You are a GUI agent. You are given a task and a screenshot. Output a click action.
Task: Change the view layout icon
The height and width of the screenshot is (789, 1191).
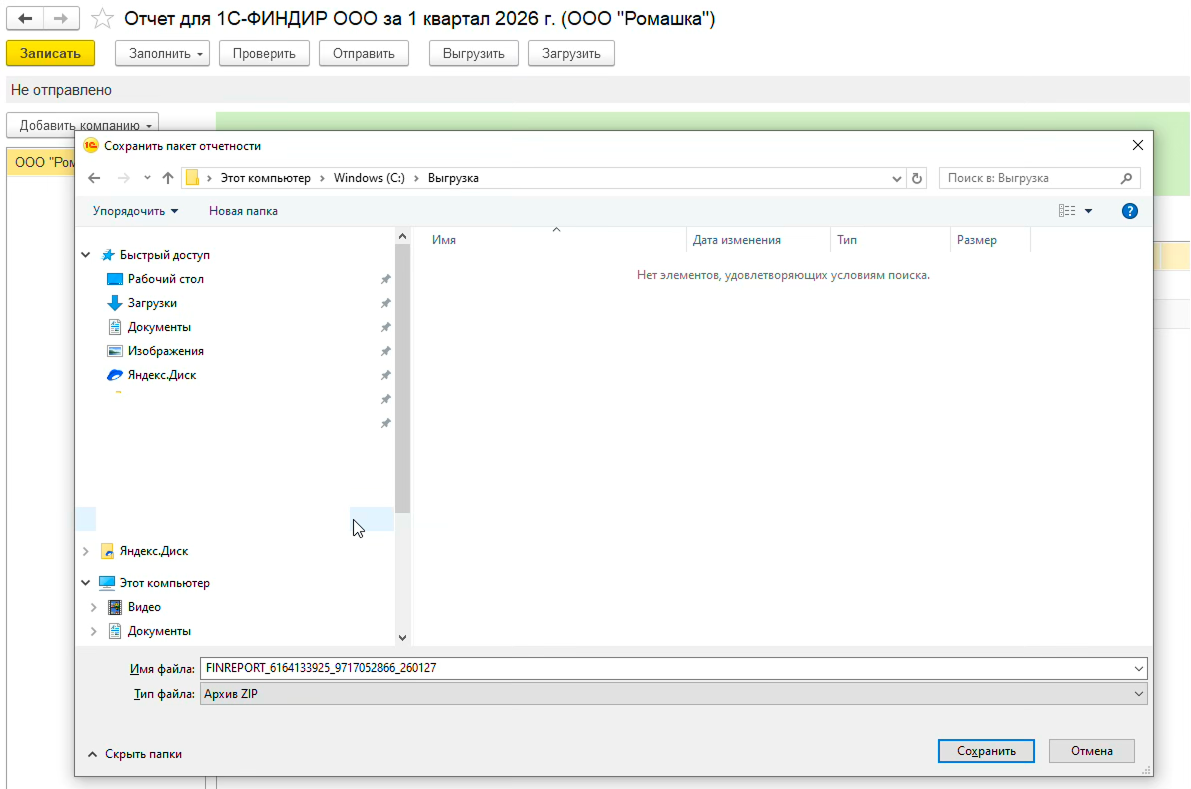[1067, 211]
